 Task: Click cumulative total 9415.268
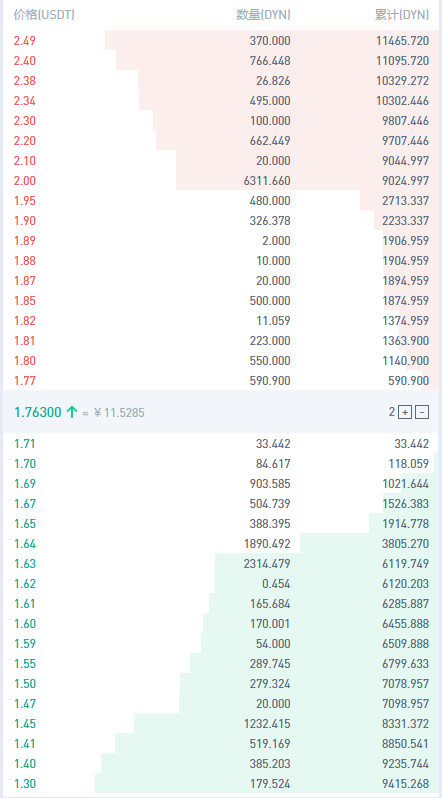point(405,783)
